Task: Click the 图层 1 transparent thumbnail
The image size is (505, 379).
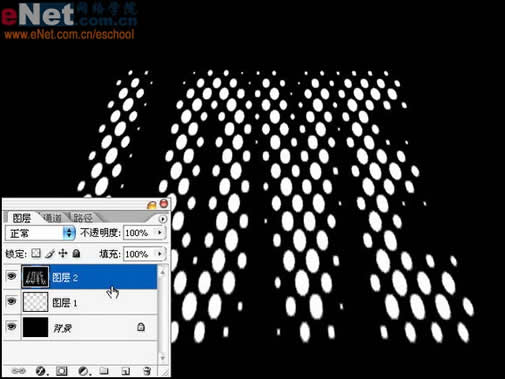Action: point(35,302)
